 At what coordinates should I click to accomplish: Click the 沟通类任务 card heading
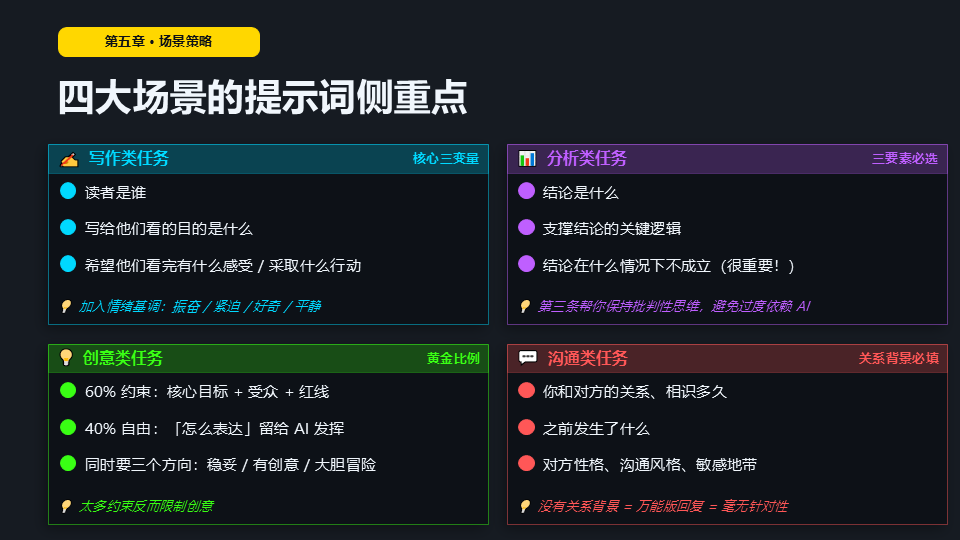(587, 358)
